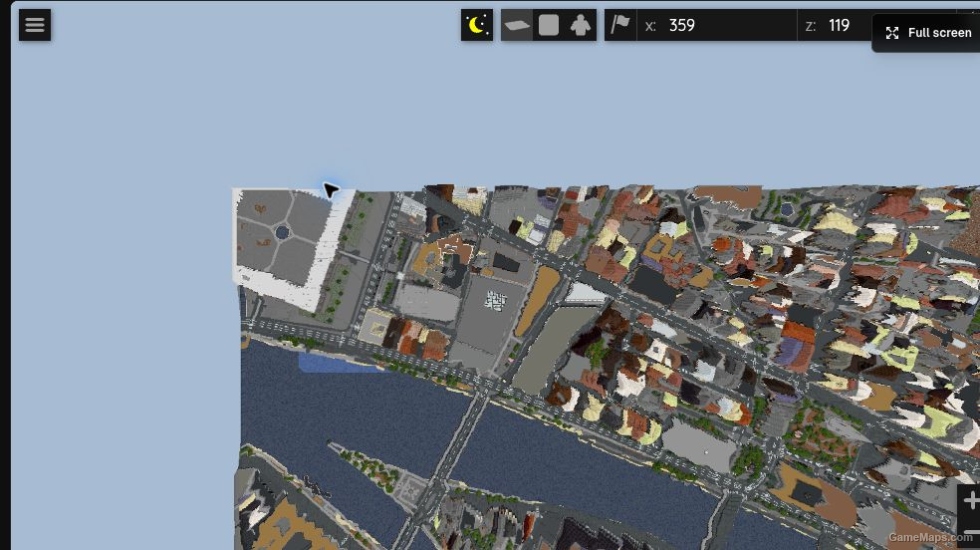Edit the x coordinate field
Image resolution: width=980 pixels, height=550 pixels.
point(717,25)
